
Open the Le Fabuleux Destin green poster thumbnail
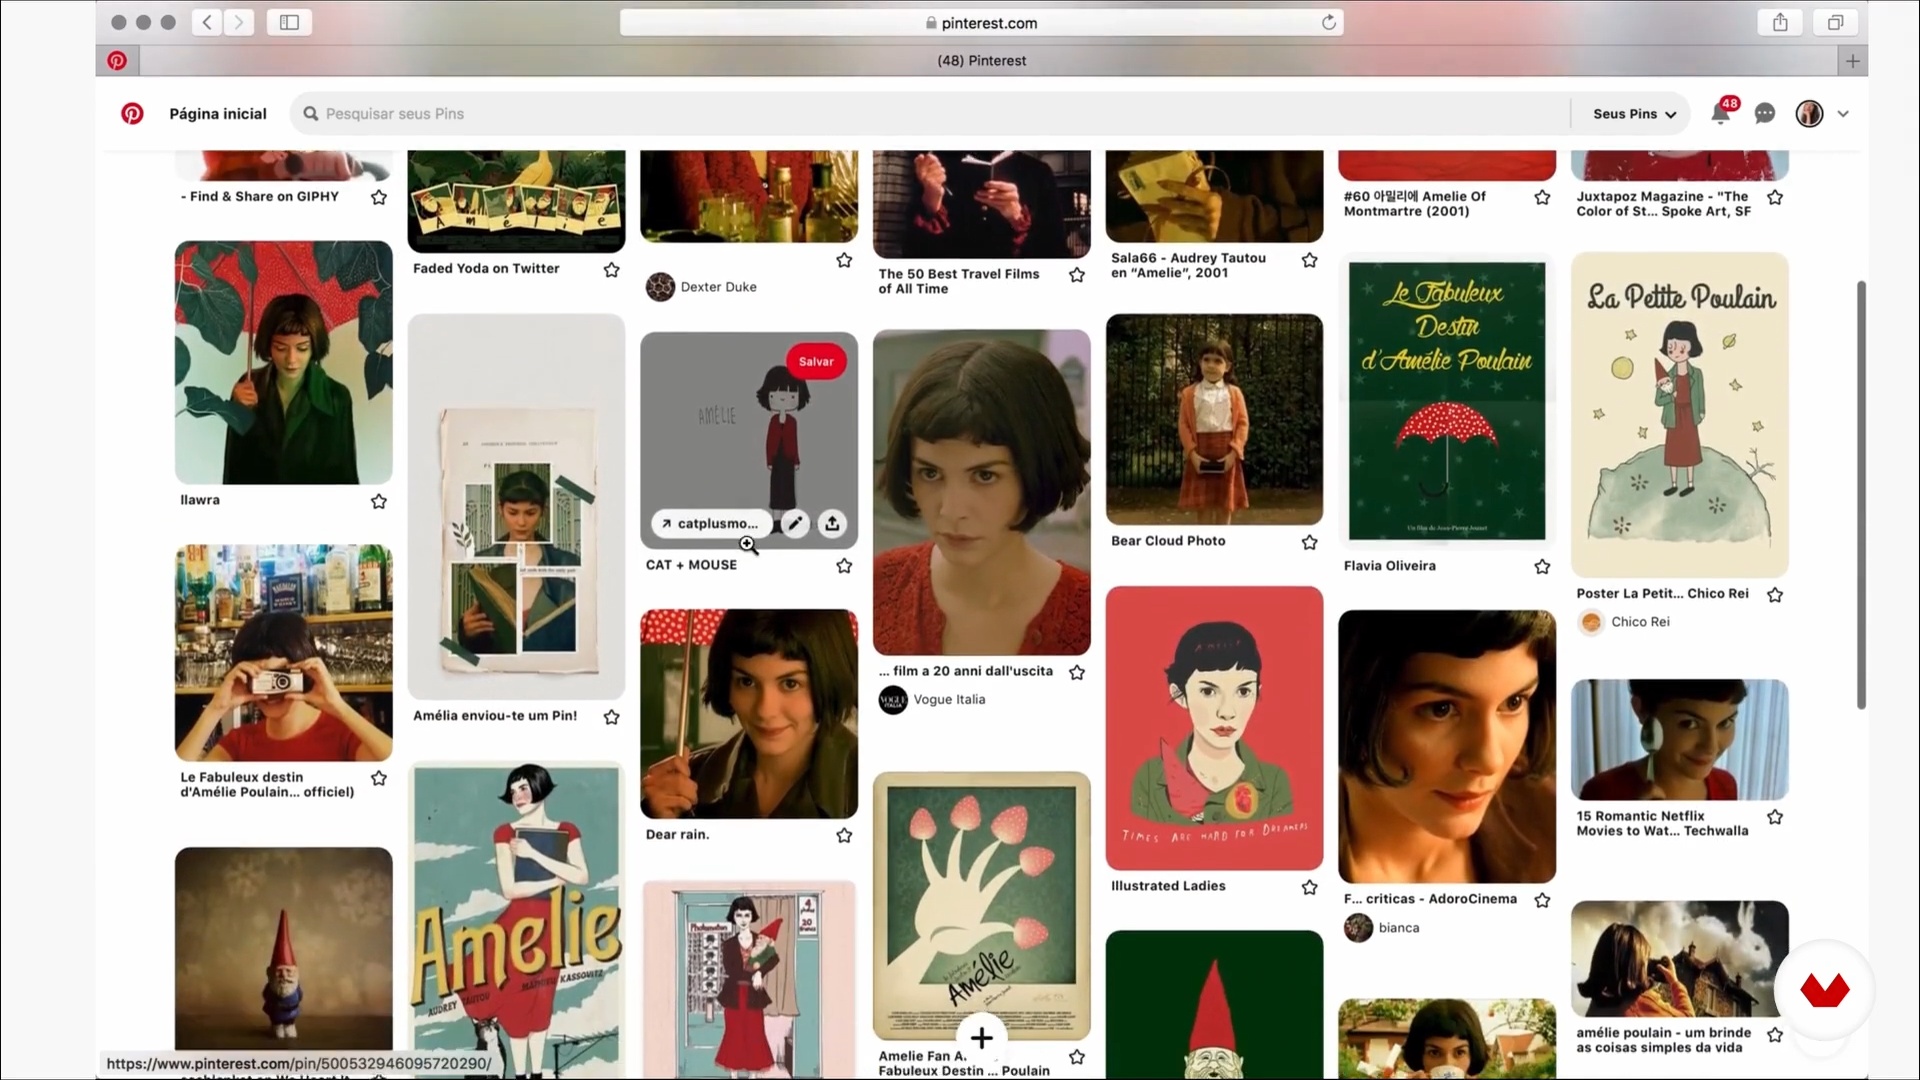[1447, 401]
